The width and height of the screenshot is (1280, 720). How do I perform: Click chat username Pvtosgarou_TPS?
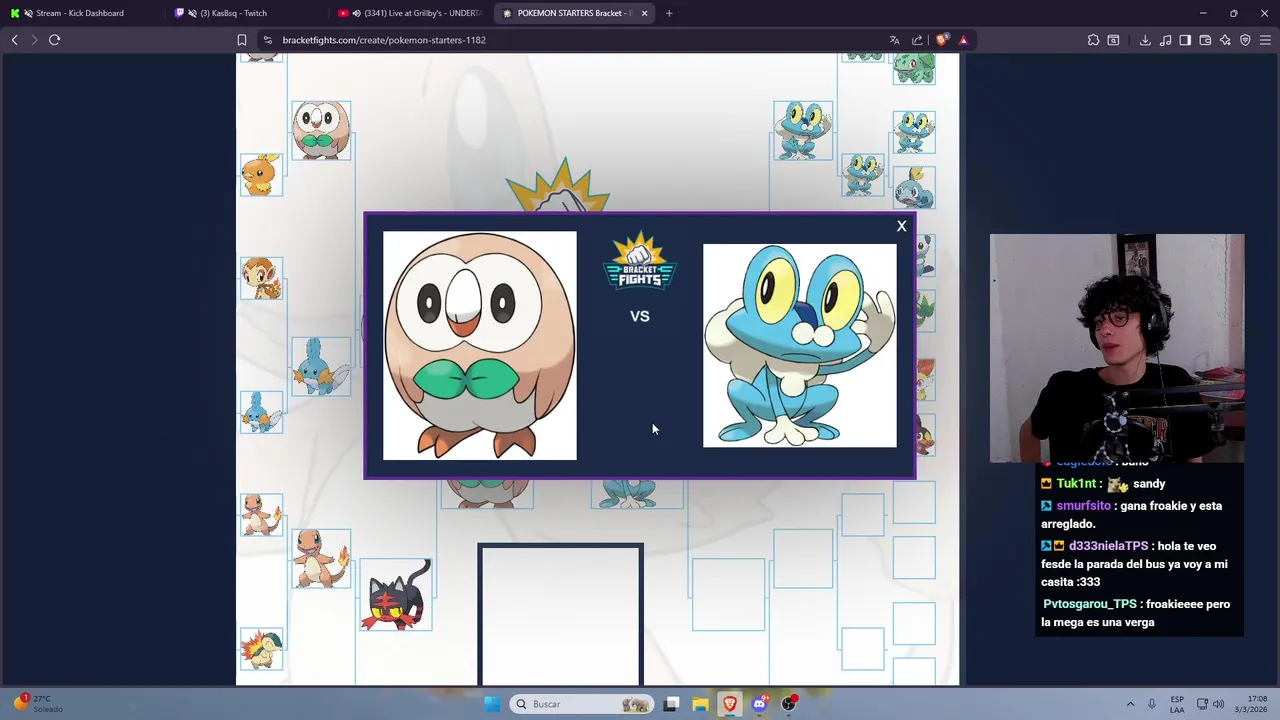point(1089,604)
